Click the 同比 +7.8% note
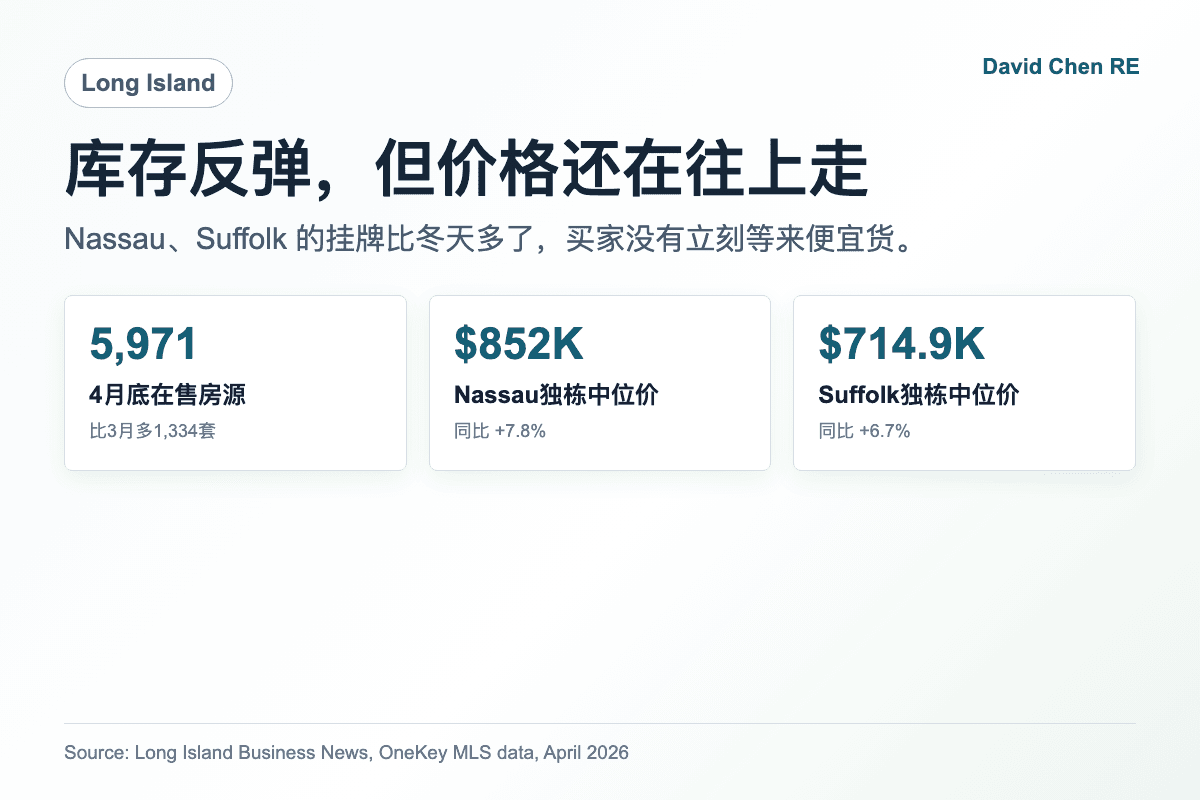The width and height of the screenshot is (1200, 800). [x=500, y=431]
